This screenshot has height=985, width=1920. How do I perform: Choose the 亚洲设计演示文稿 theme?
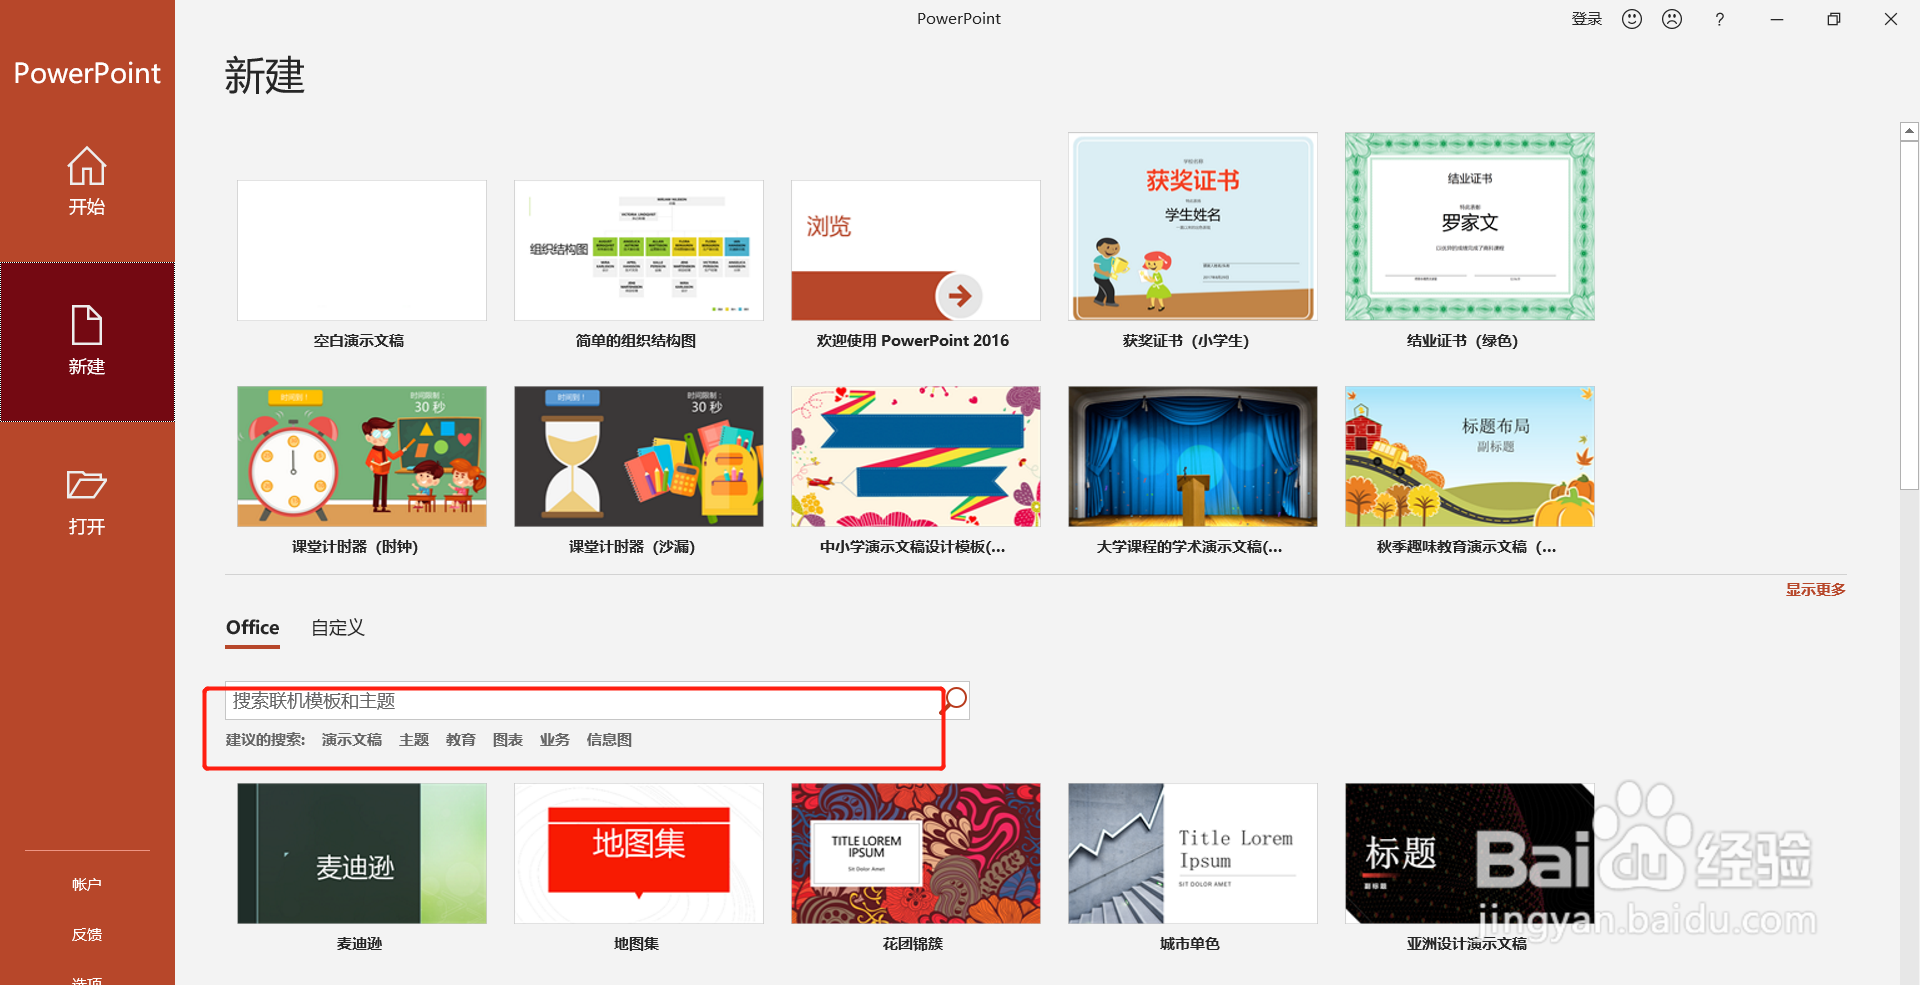coord(1470,853)
